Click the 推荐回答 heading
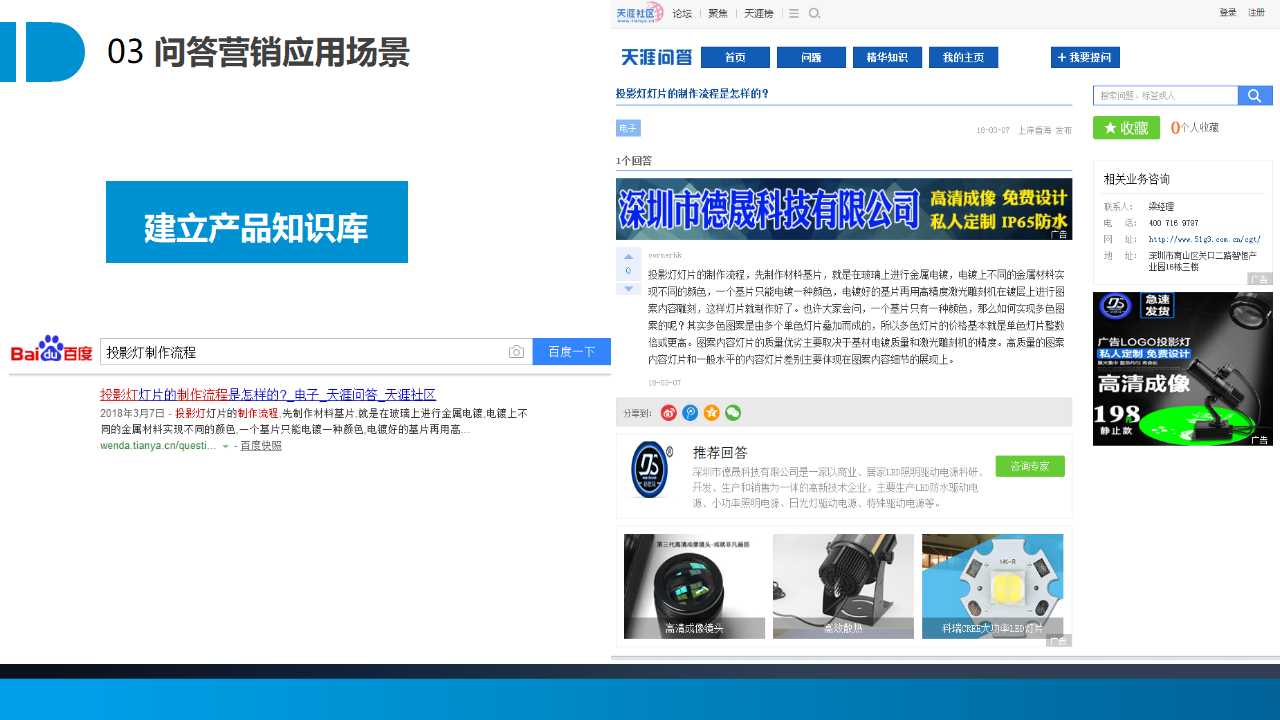The image size is (1280, 720). (x=720, y=452)
